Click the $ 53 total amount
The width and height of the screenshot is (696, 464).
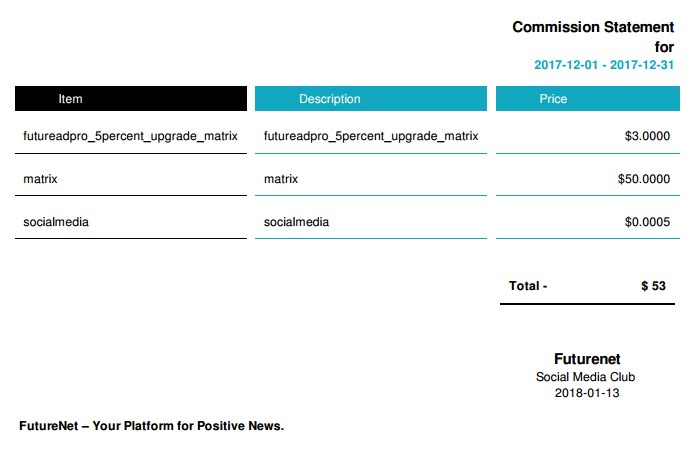pos(653,286)
